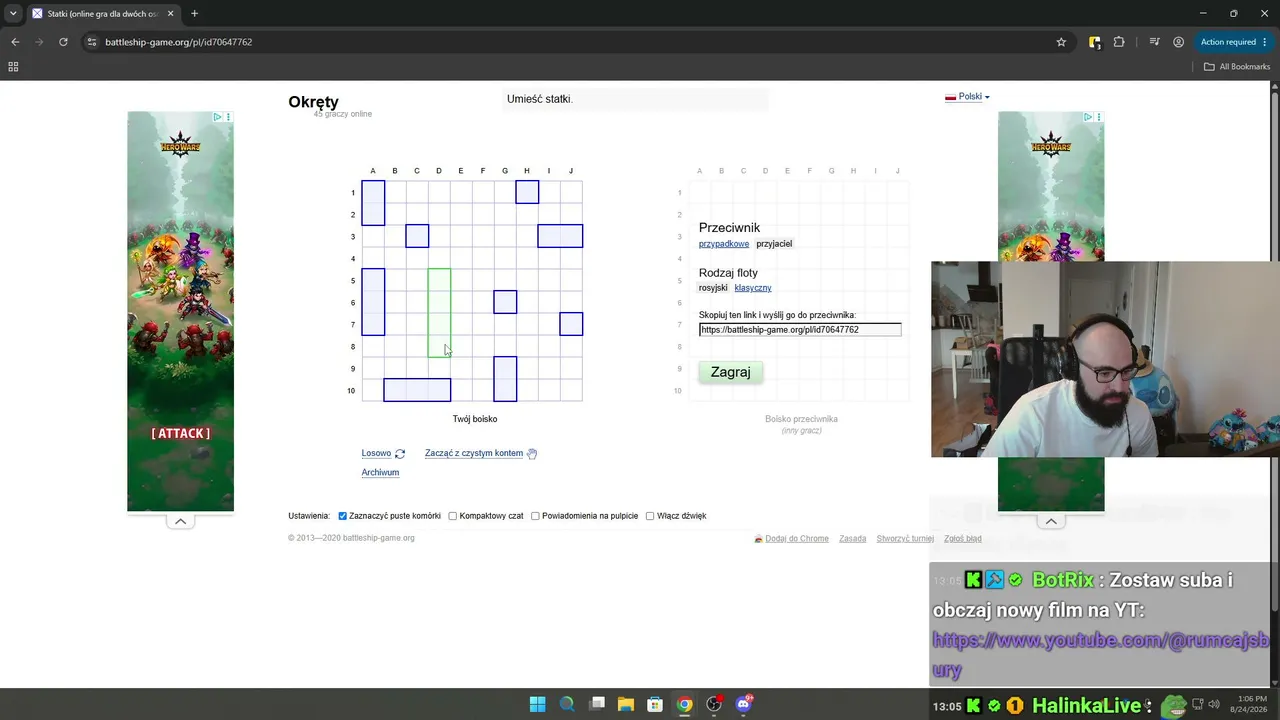Select the przyjaciel opponent option
Image resolution: width=1280 pixels, height=720 pixels.
pyautogui.click(x=774, y=244)
